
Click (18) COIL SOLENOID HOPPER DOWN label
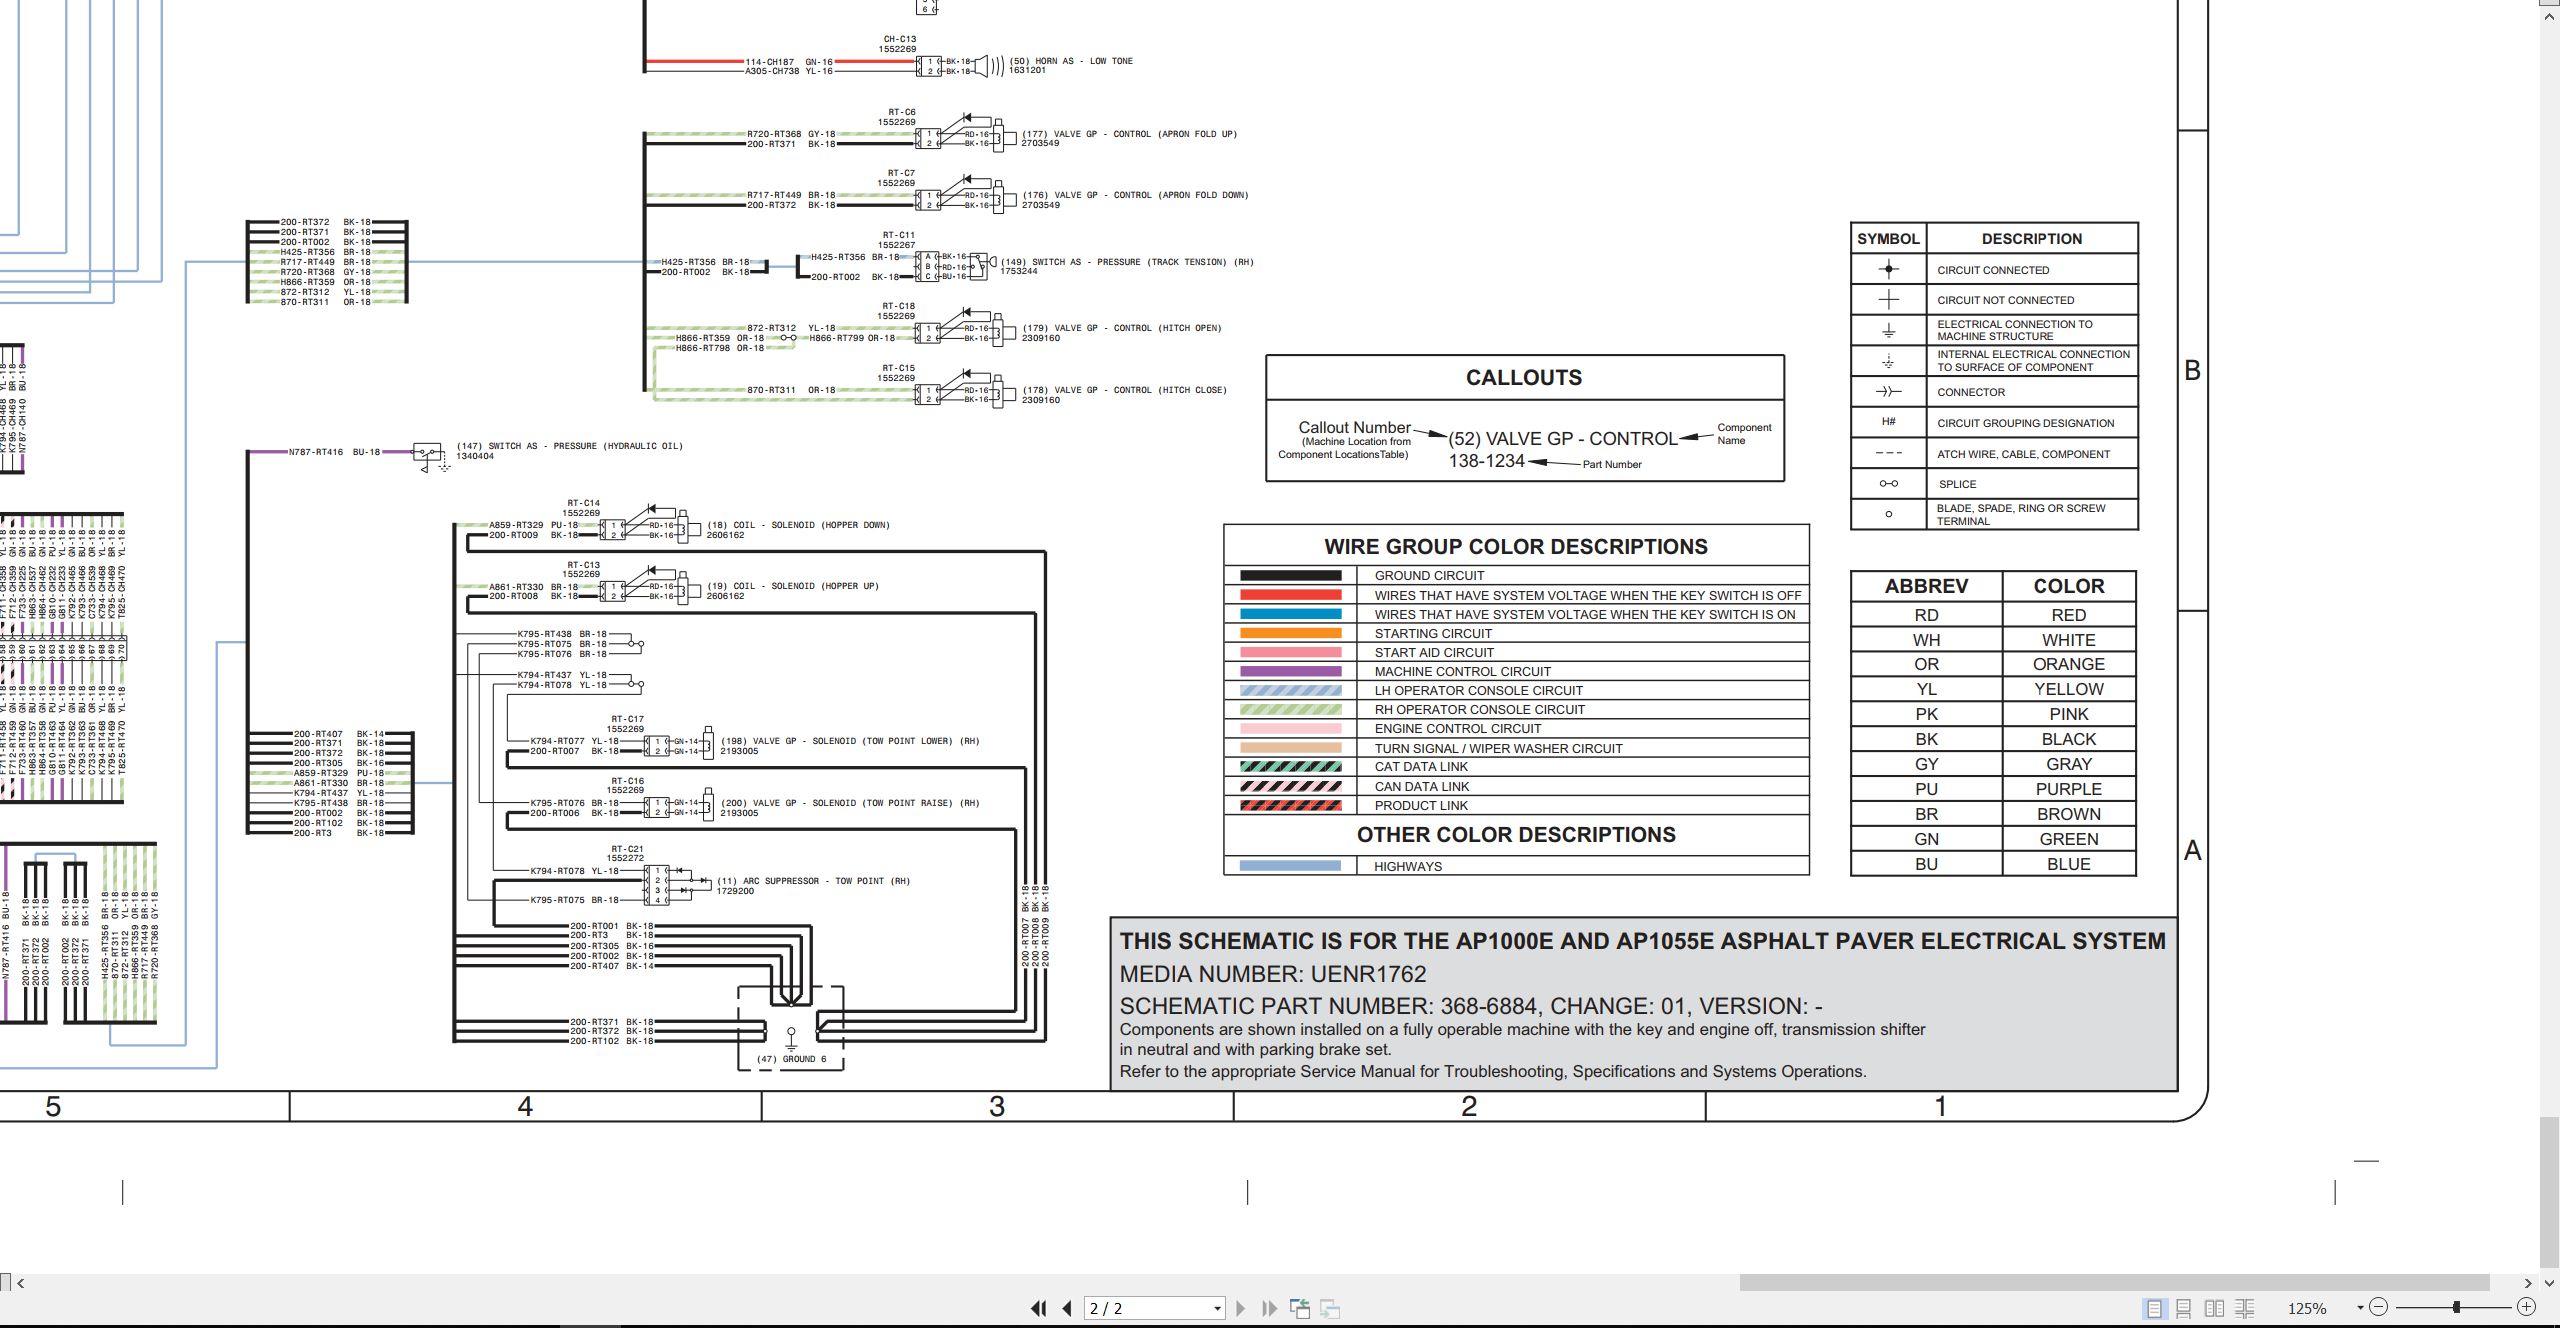point(798,525)
